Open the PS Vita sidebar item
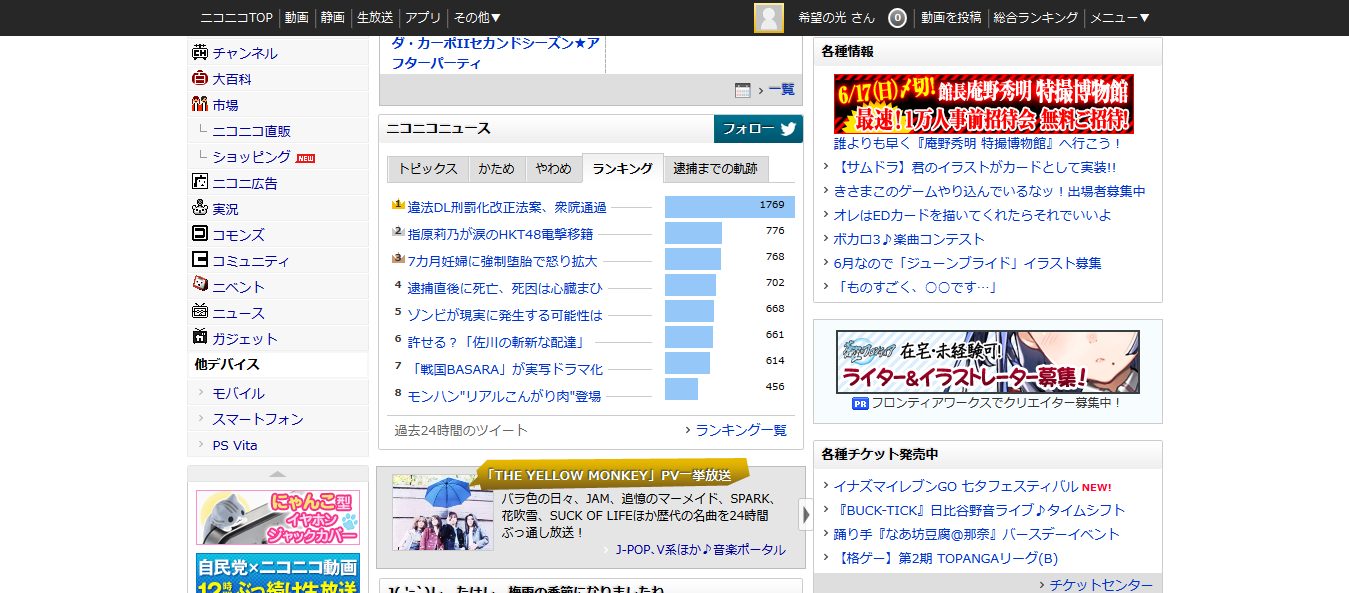 [235, 445]
